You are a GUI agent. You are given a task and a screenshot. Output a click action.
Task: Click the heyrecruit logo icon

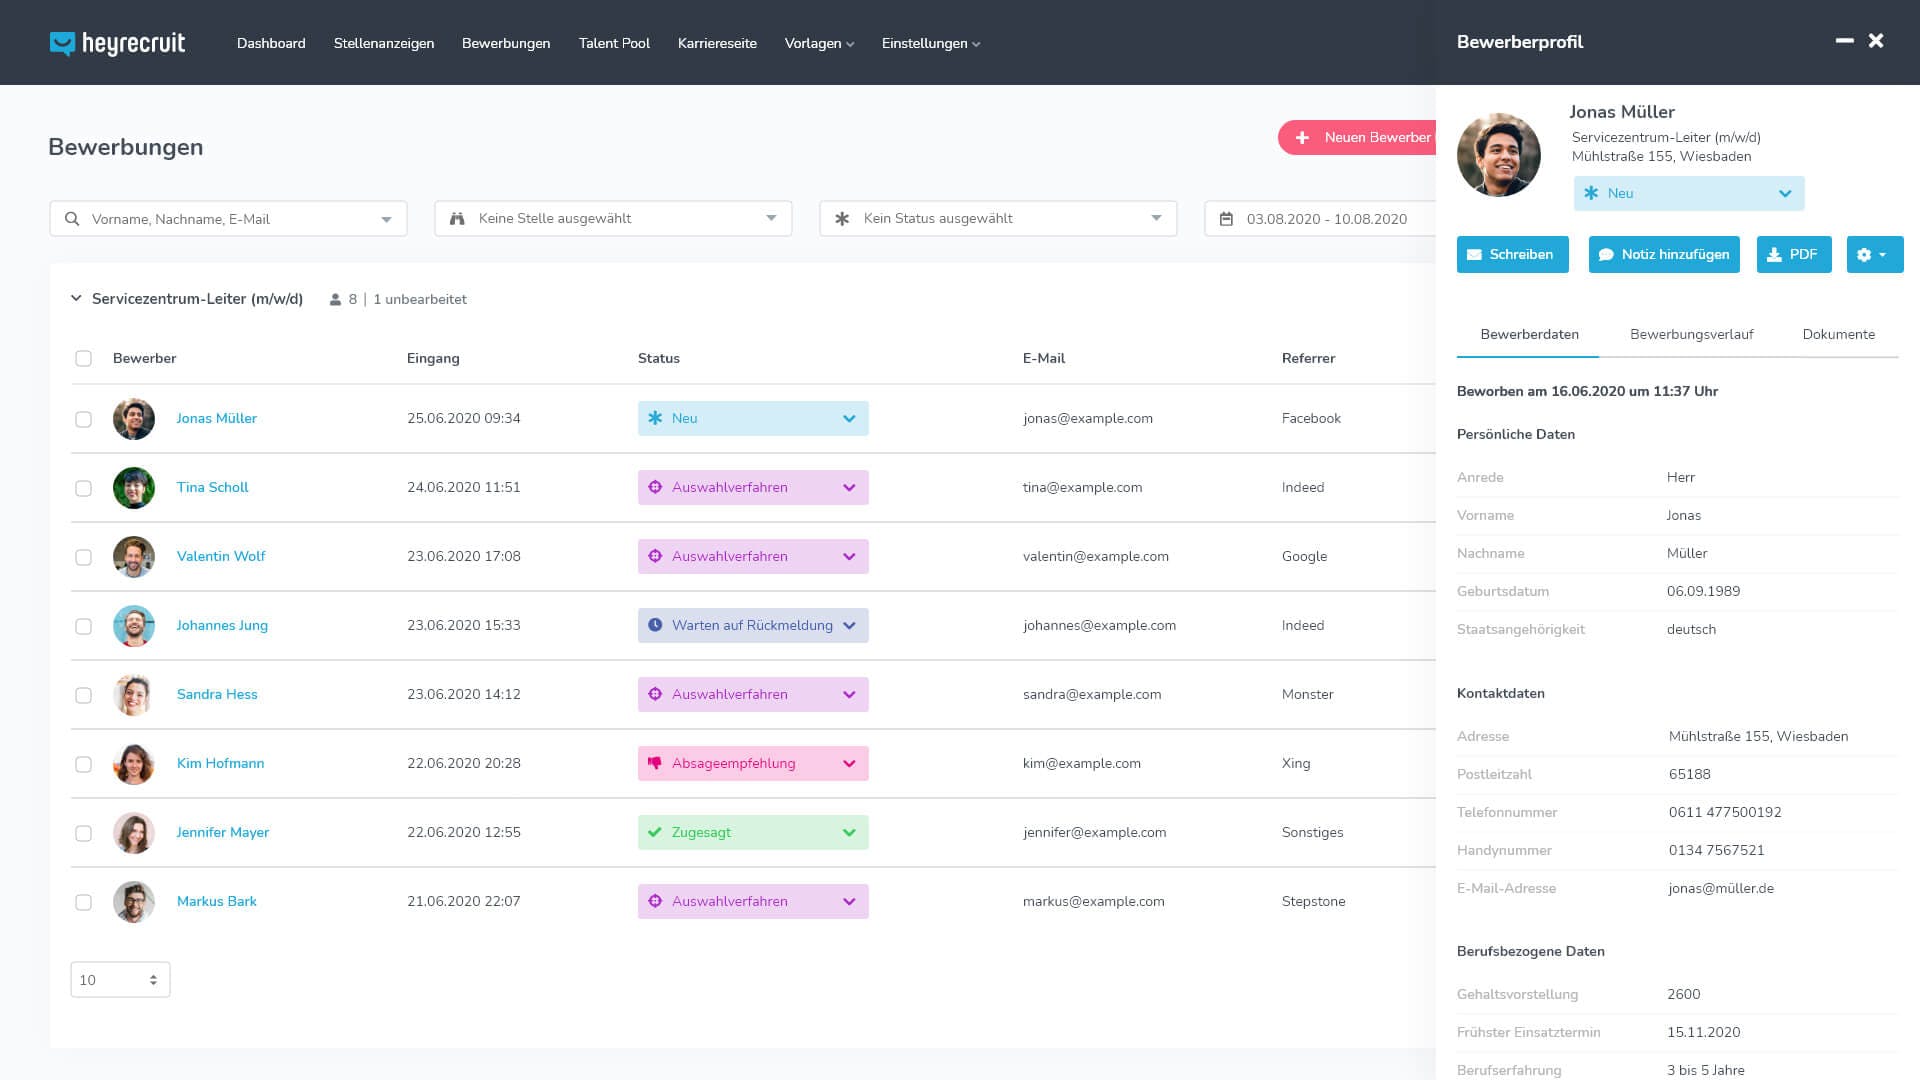pyautogui.click(x=62, y=43)
